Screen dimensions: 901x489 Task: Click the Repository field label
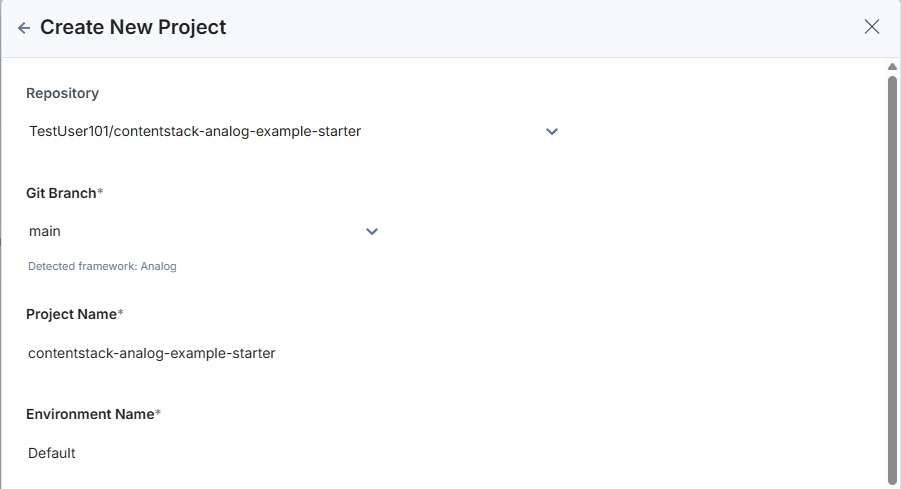click(x=62, y=93)
